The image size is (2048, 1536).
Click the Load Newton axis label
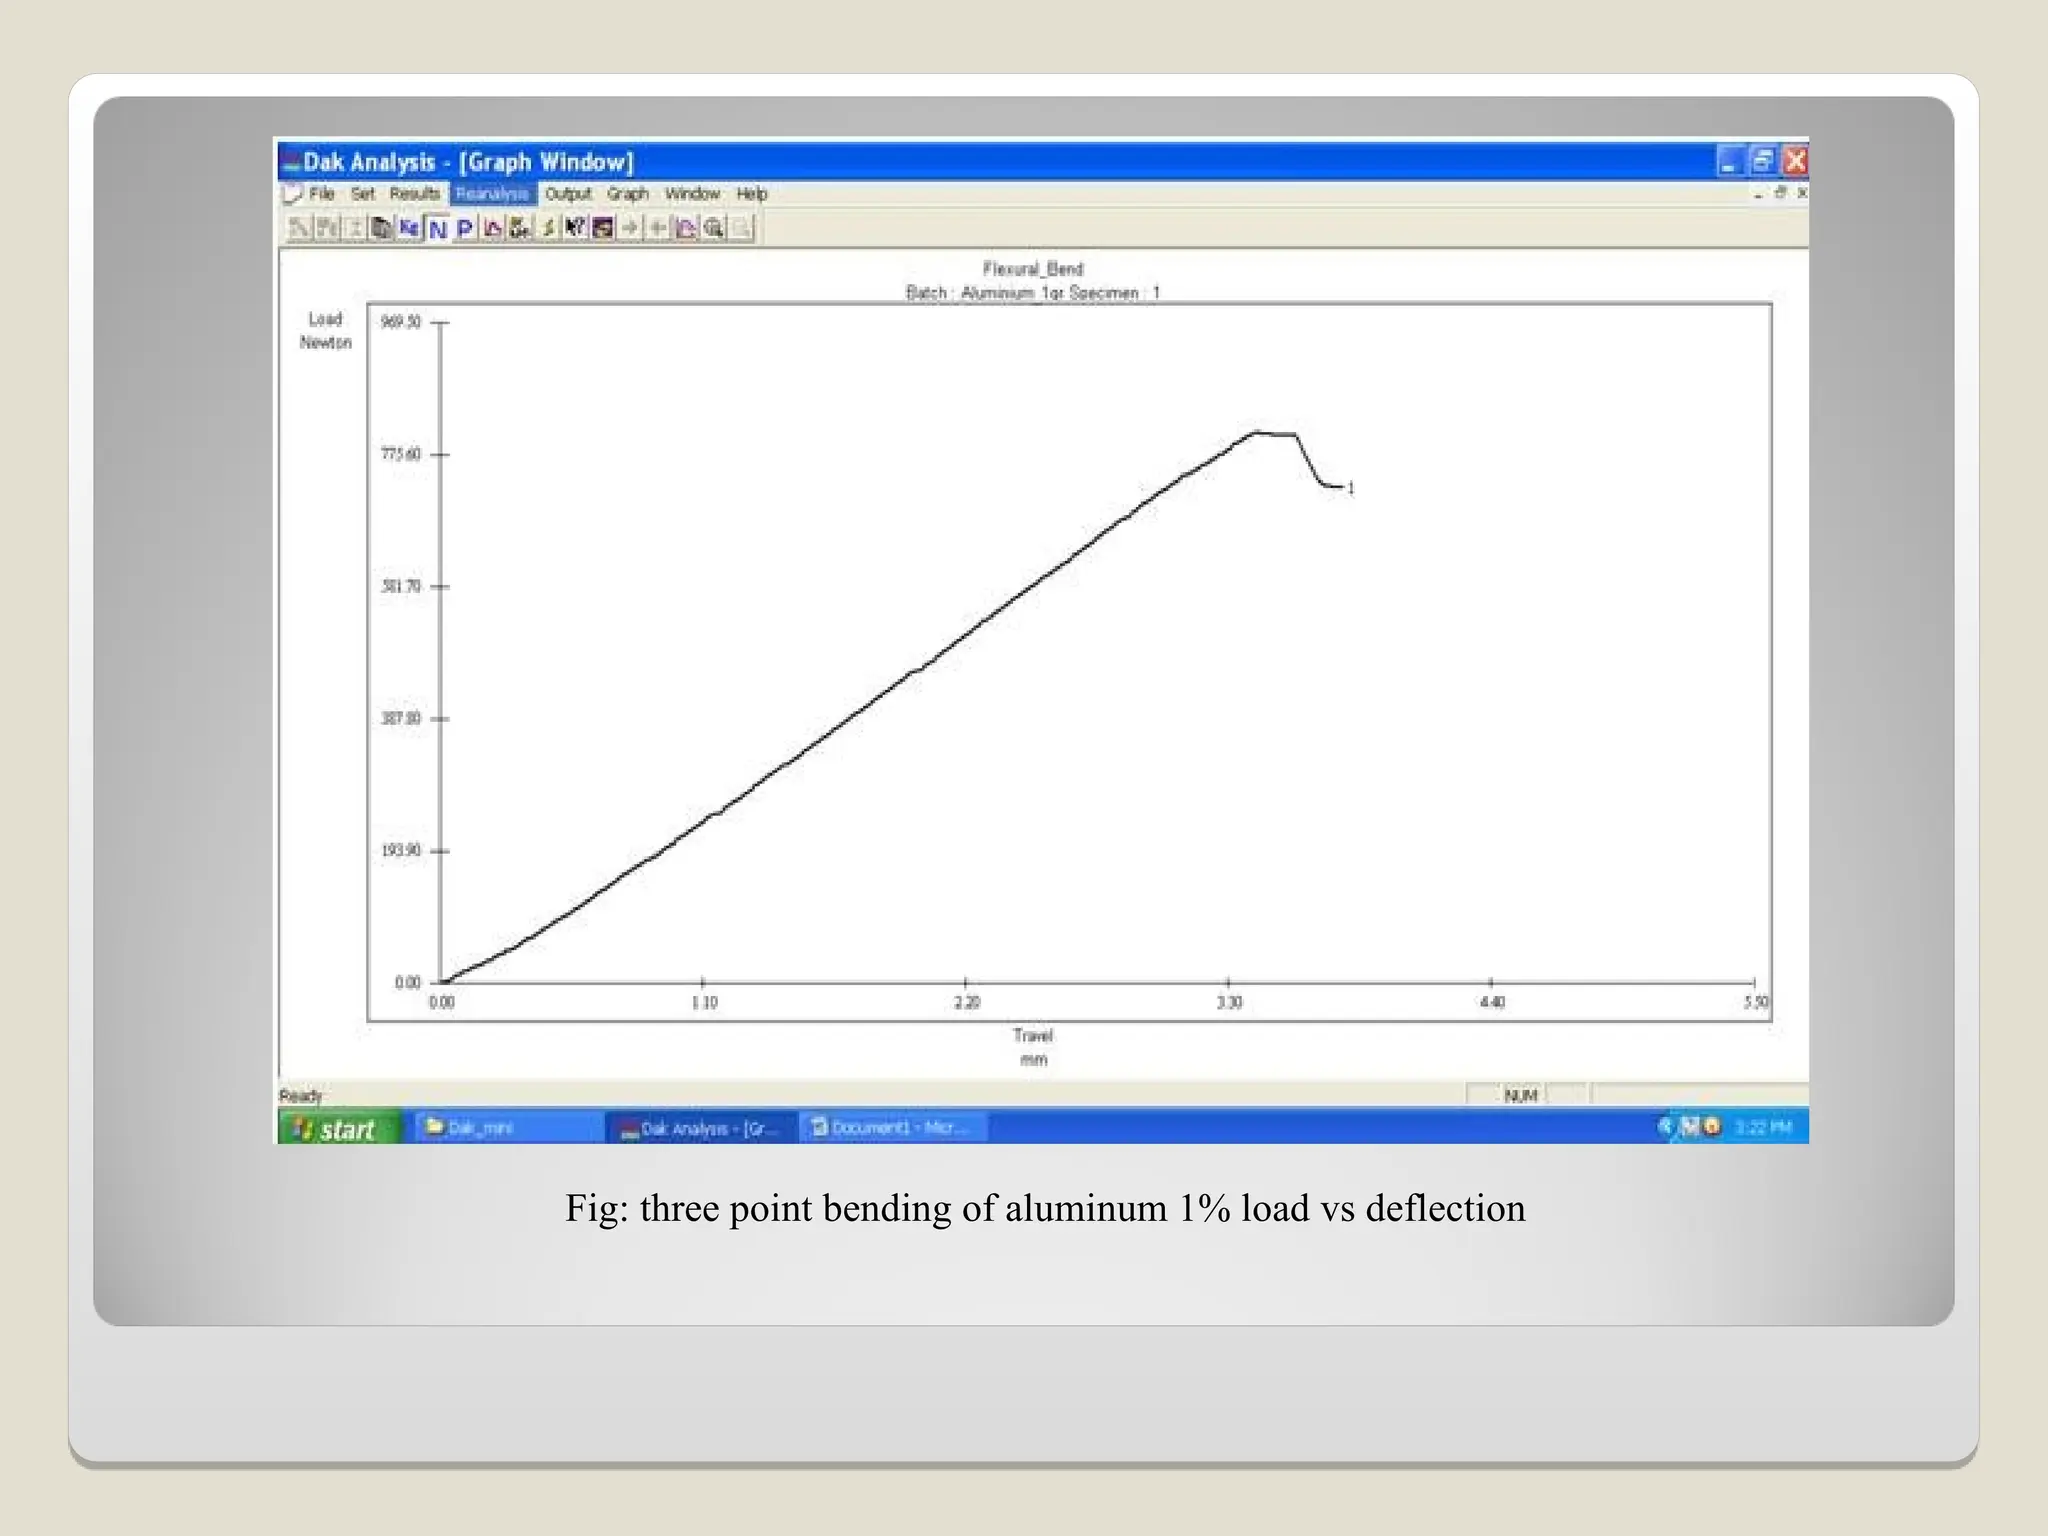[325, 330]
